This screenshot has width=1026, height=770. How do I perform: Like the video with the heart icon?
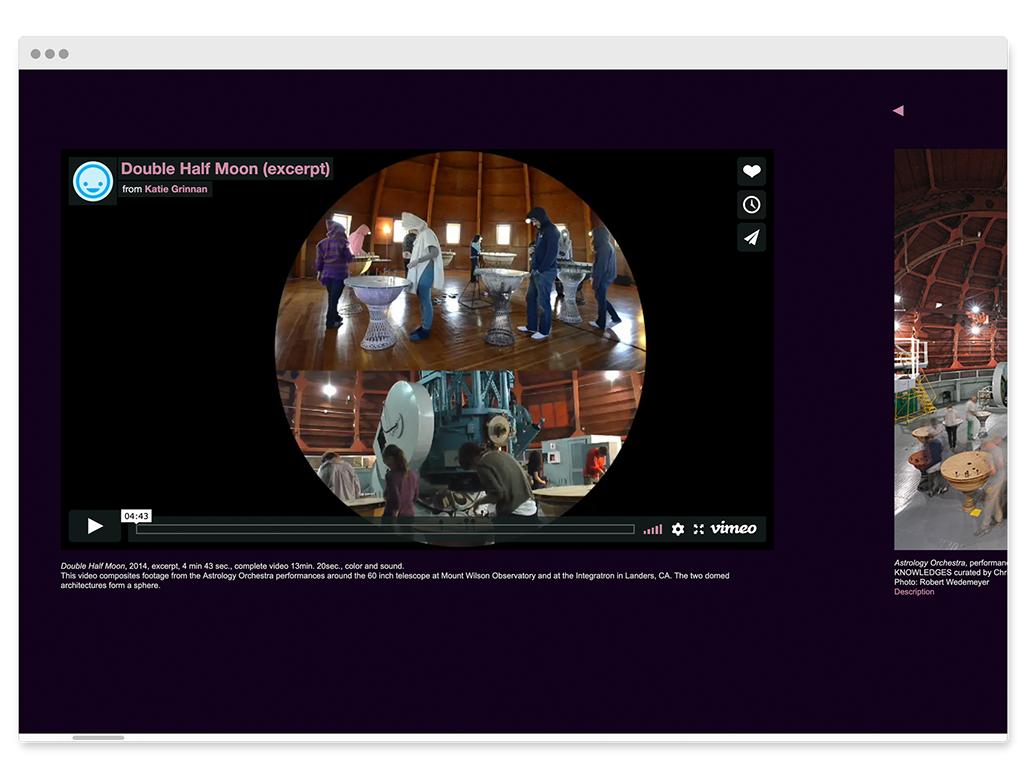point(751,171)
